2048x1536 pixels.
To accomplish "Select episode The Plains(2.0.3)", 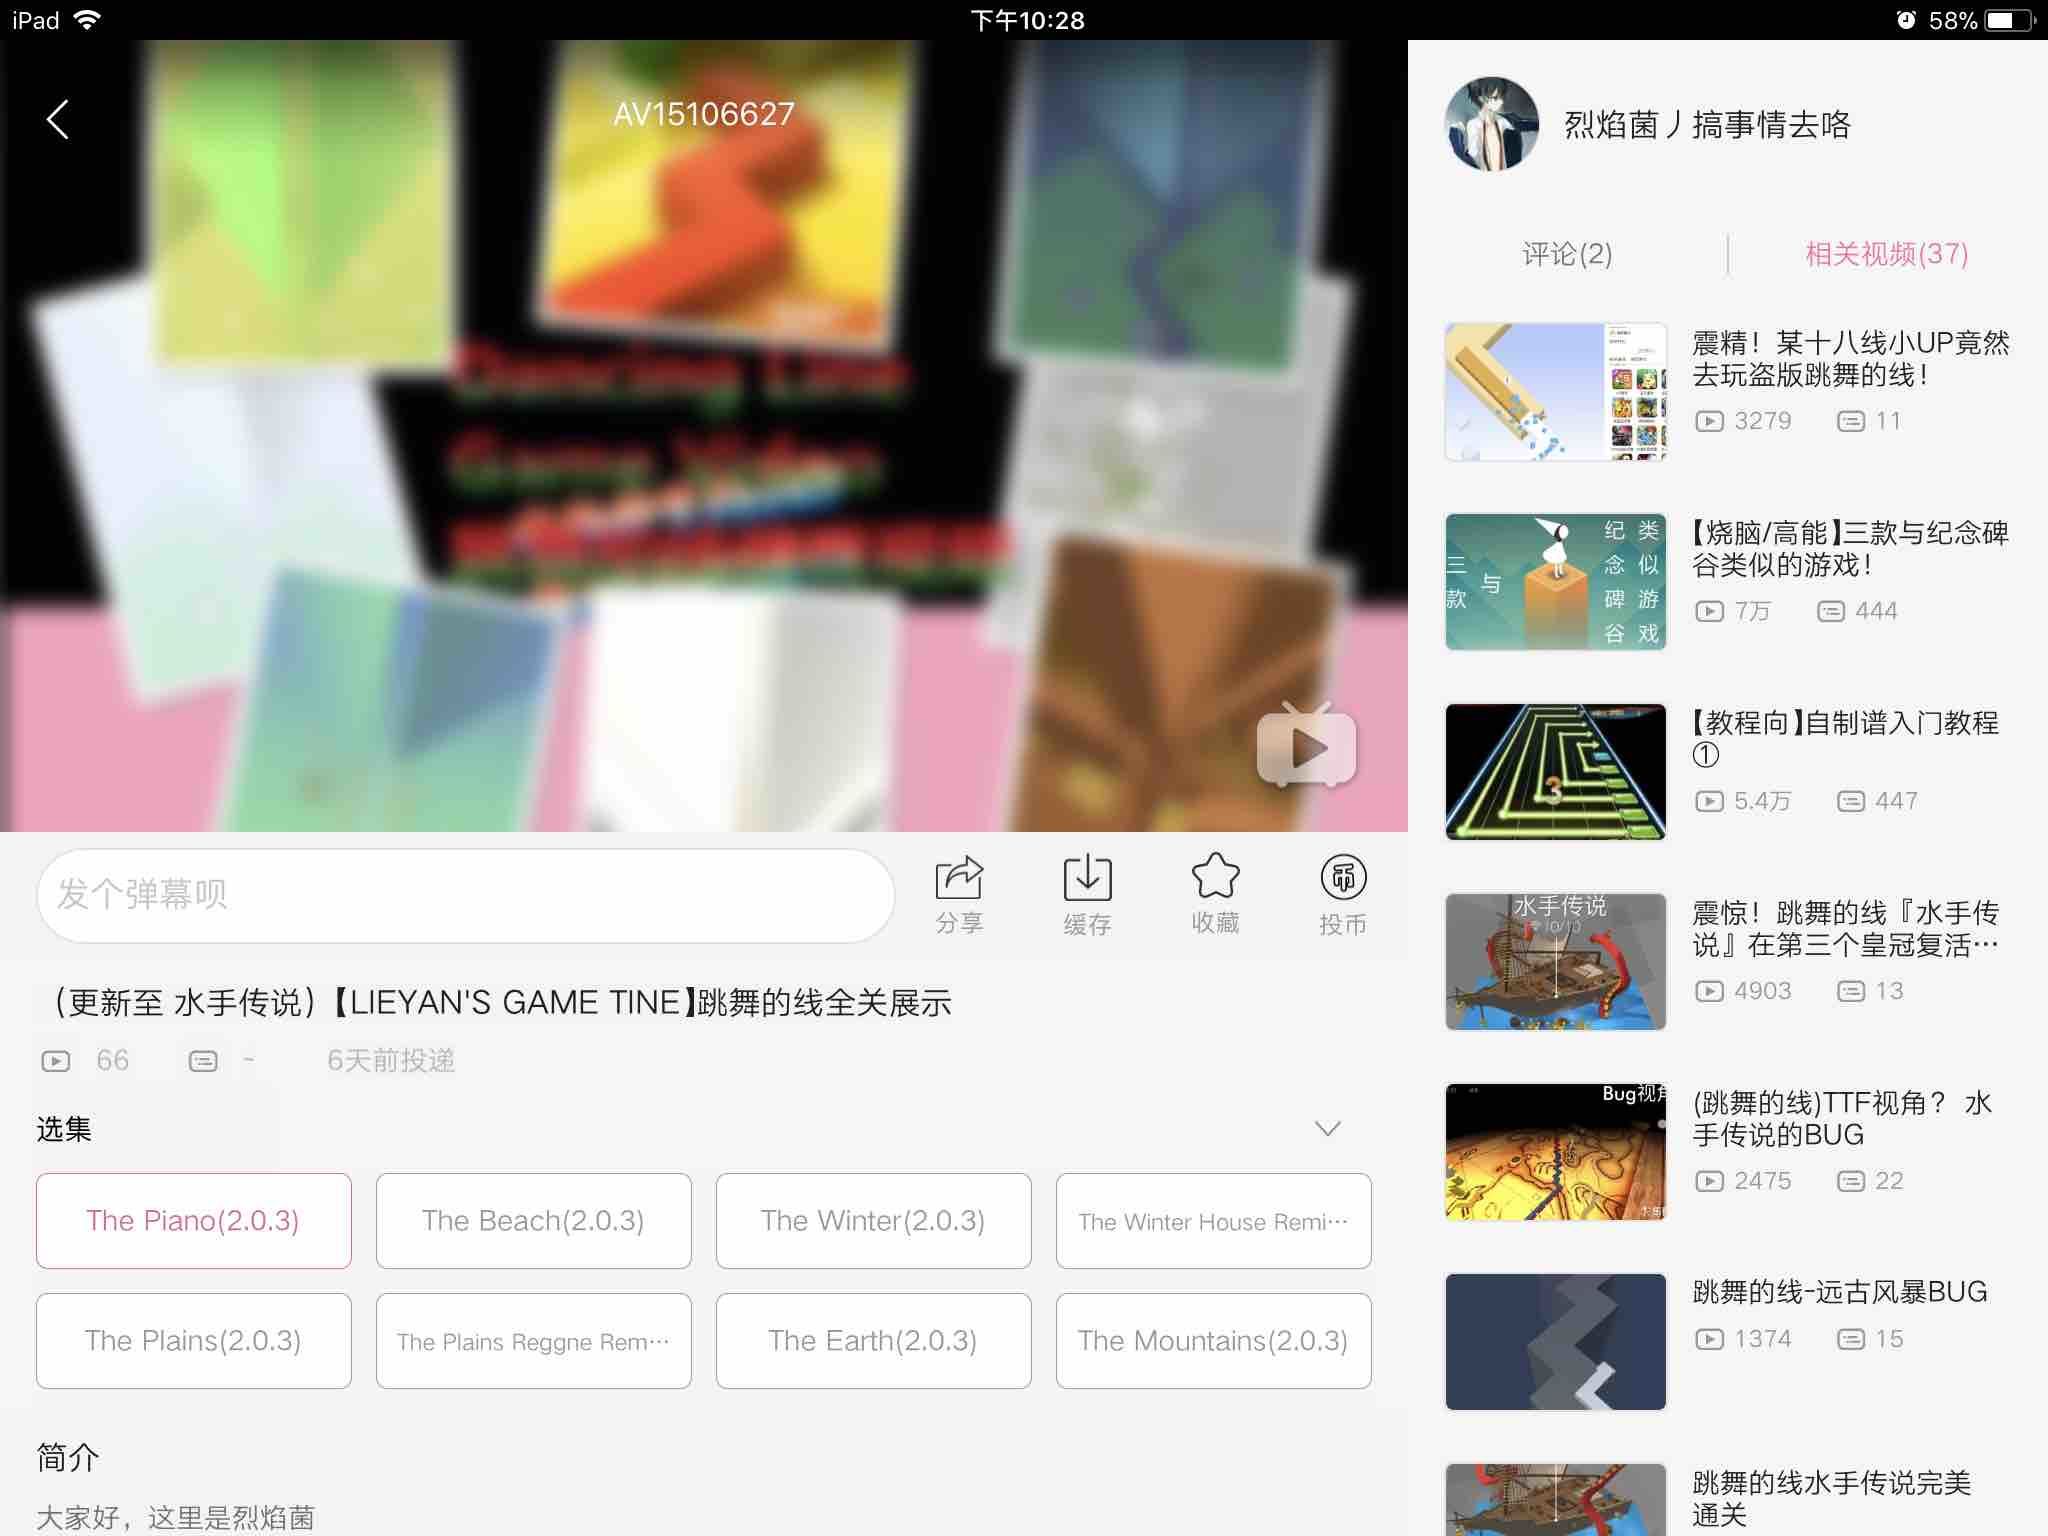I will [194, 1341].
